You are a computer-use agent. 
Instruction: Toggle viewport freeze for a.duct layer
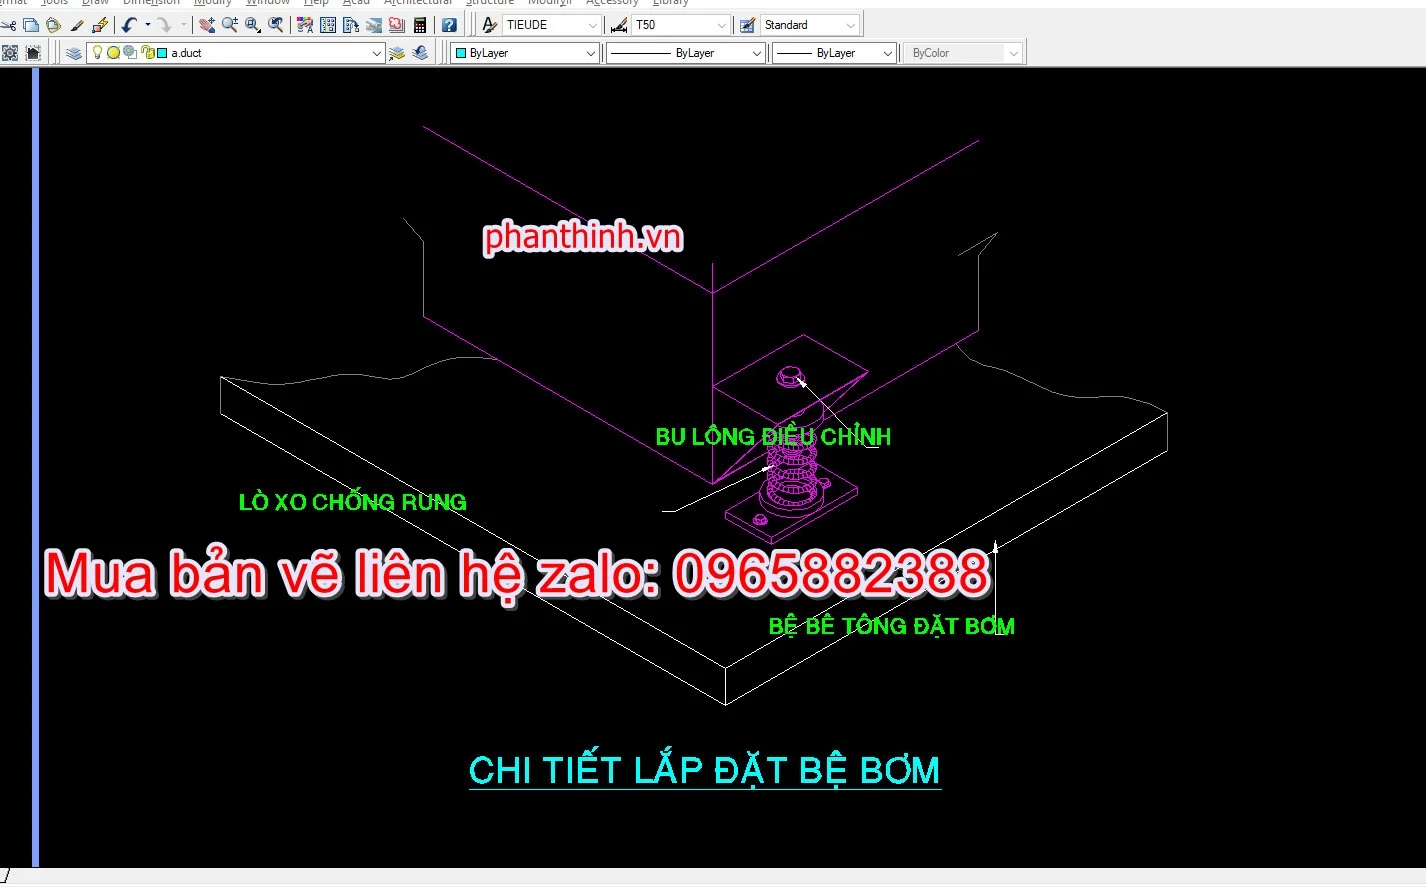pos(130,53)
